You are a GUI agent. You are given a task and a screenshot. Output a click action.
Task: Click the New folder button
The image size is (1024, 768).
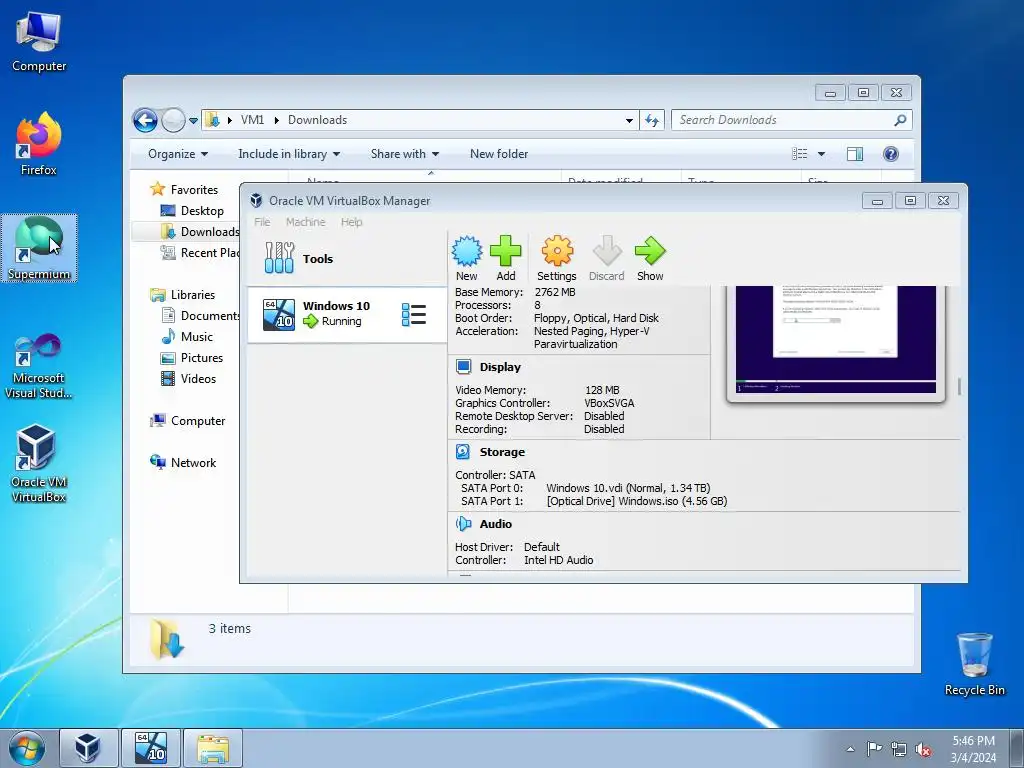point(499,154)
